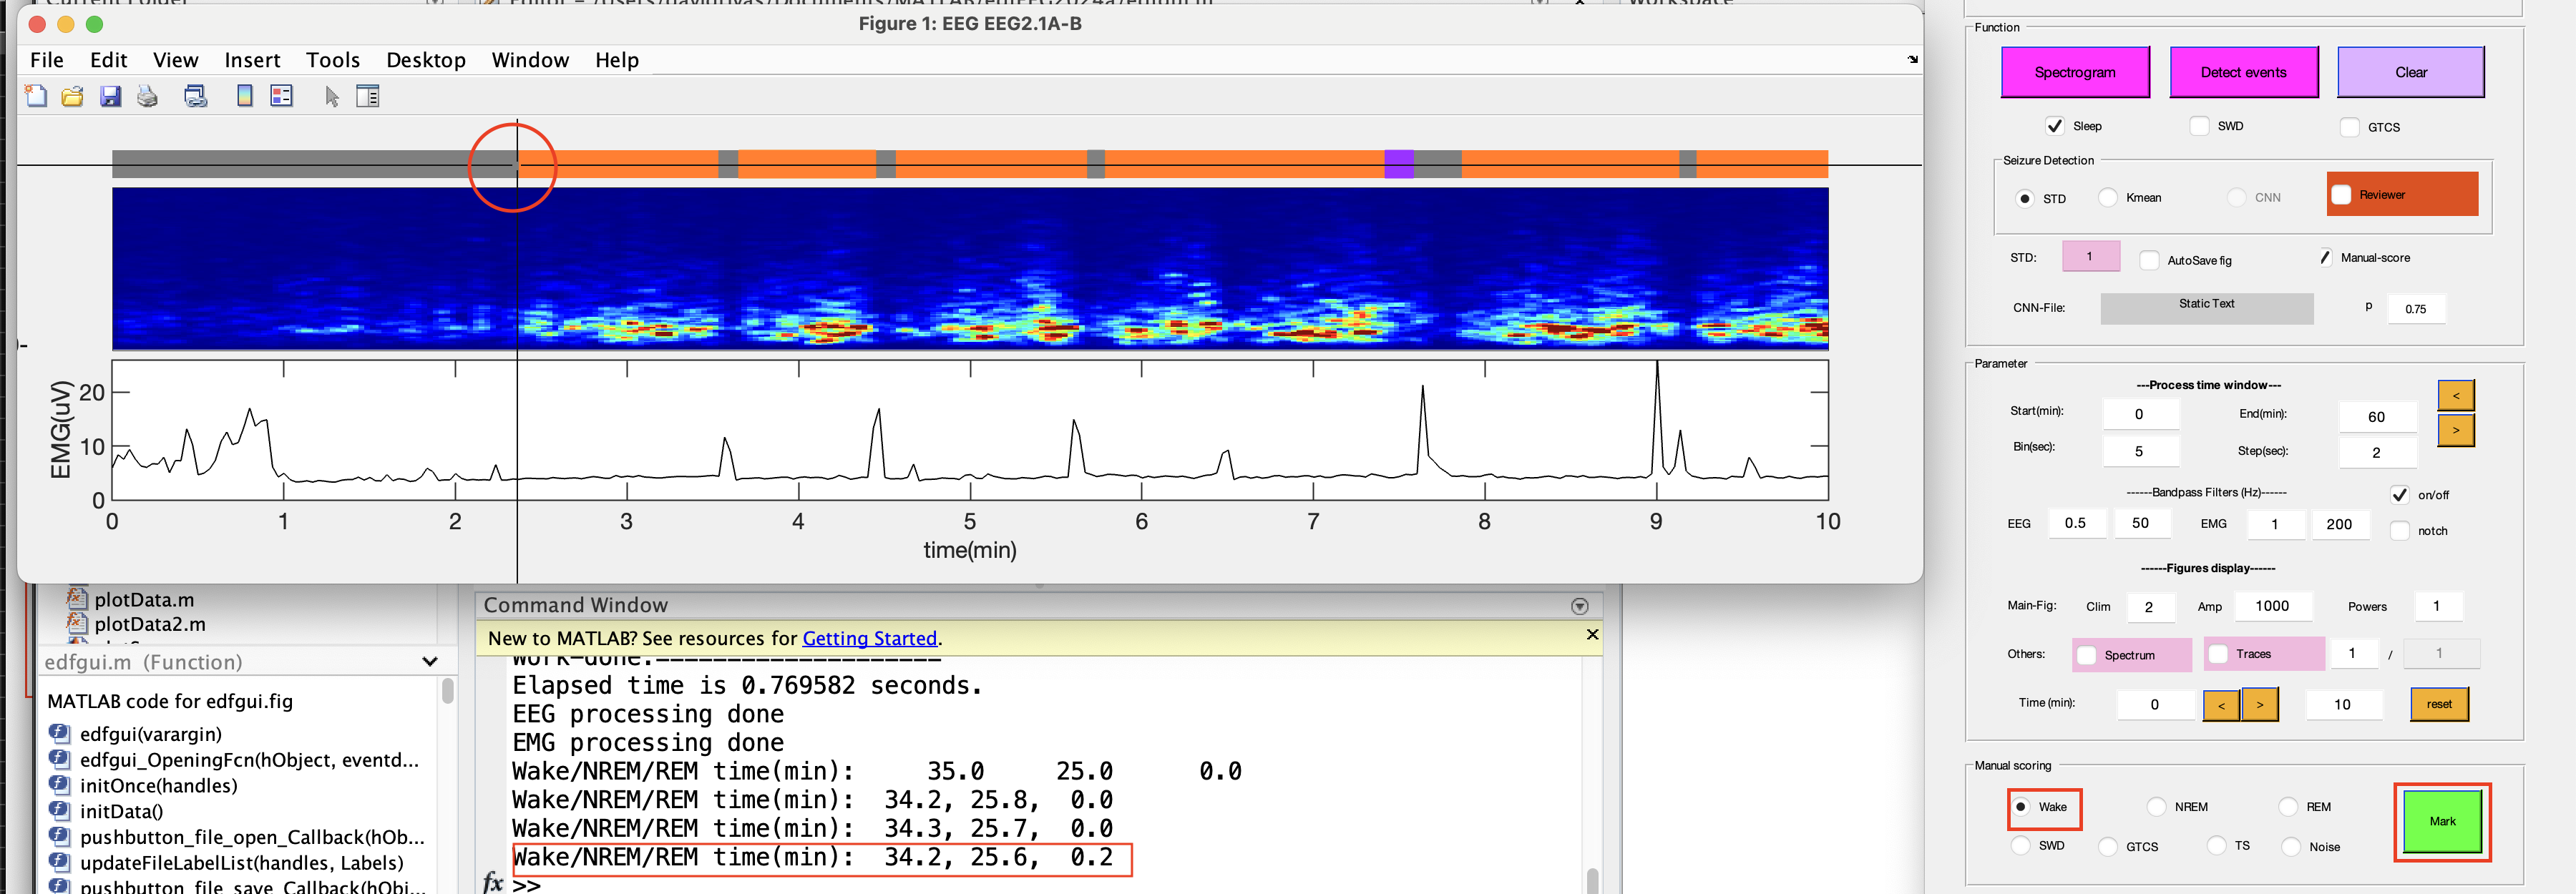2576x894 pixels.
Task: Click the purple segment in the hypnogram bar
Action: click(x=1398, y=164)
